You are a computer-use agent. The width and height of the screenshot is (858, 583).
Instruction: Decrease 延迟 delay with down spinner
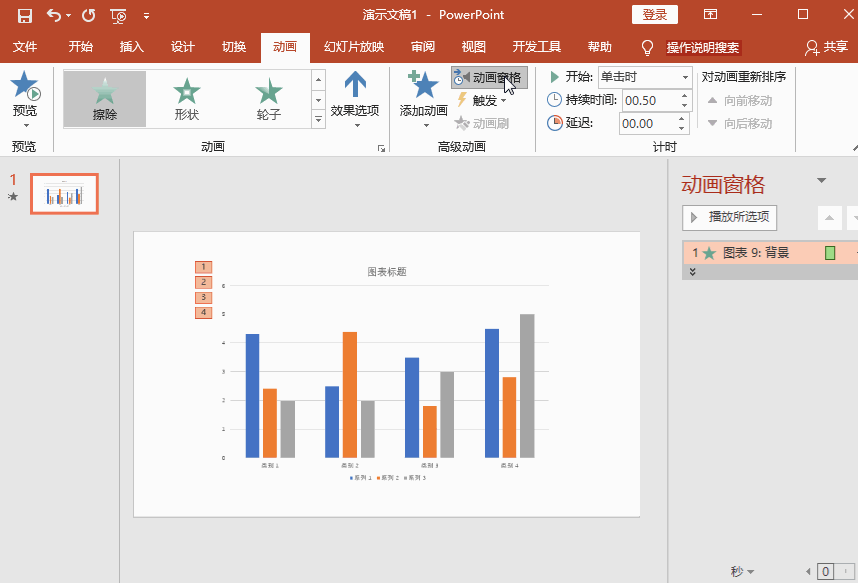[x=681, y=129]
